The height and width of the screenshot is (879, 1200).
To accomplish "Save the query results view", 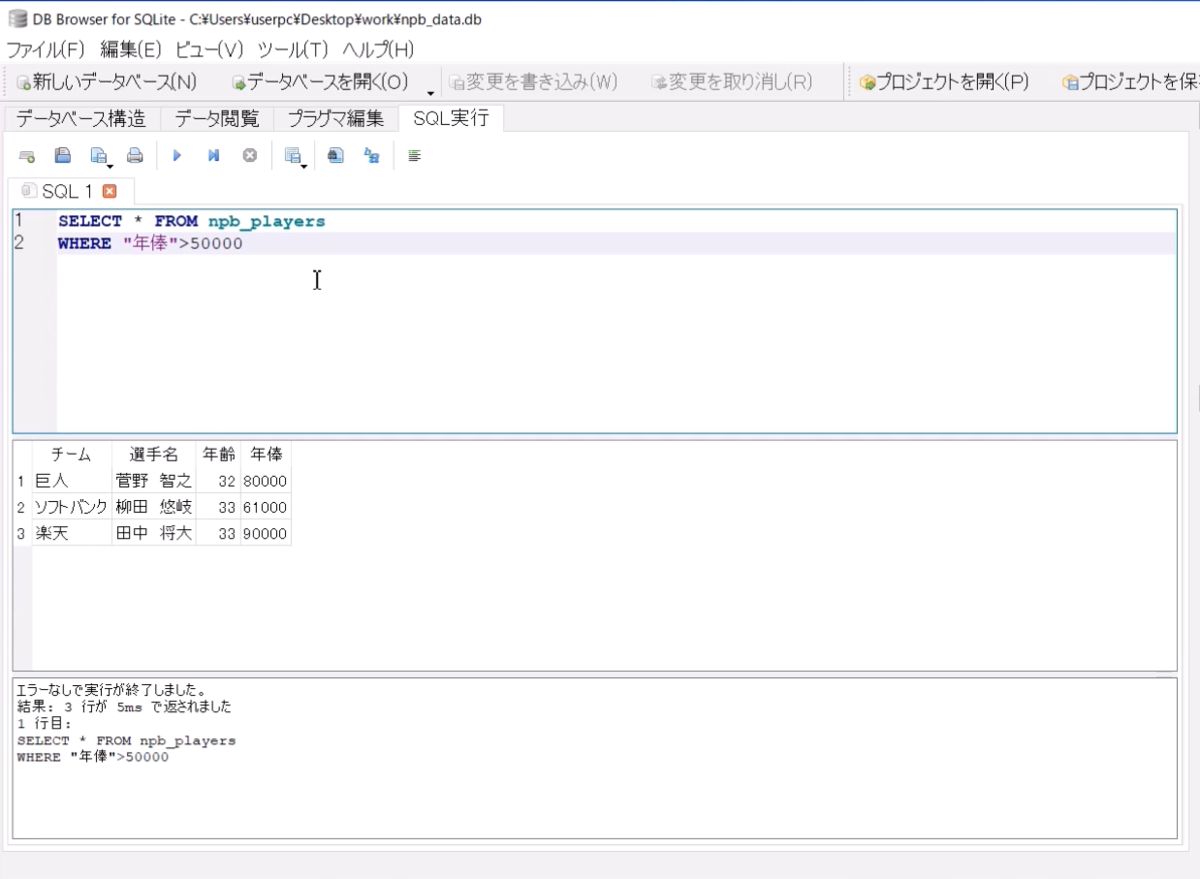I will click(289, 153).
